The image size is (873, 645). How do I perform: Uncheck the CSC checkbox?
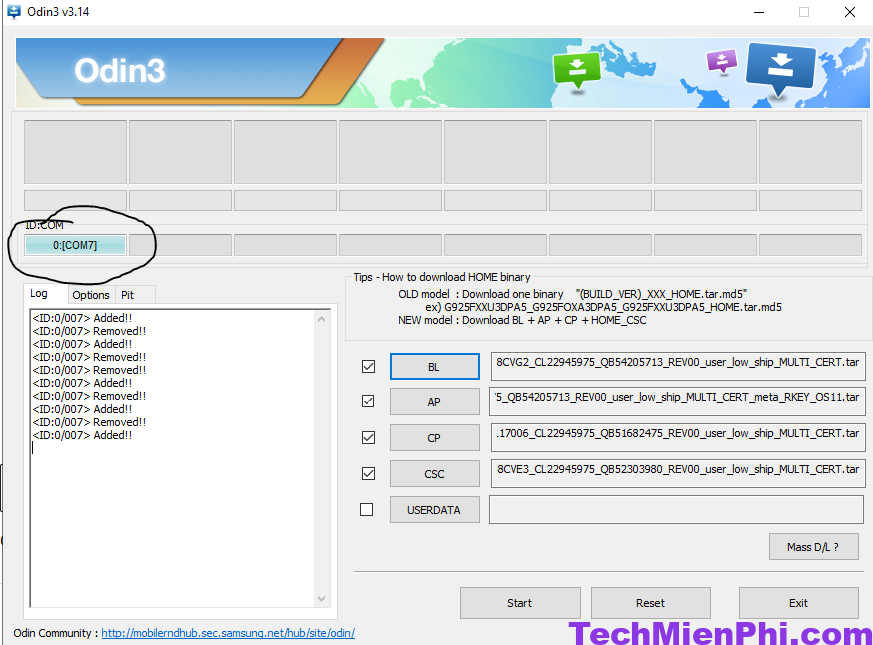coord(368,473)
